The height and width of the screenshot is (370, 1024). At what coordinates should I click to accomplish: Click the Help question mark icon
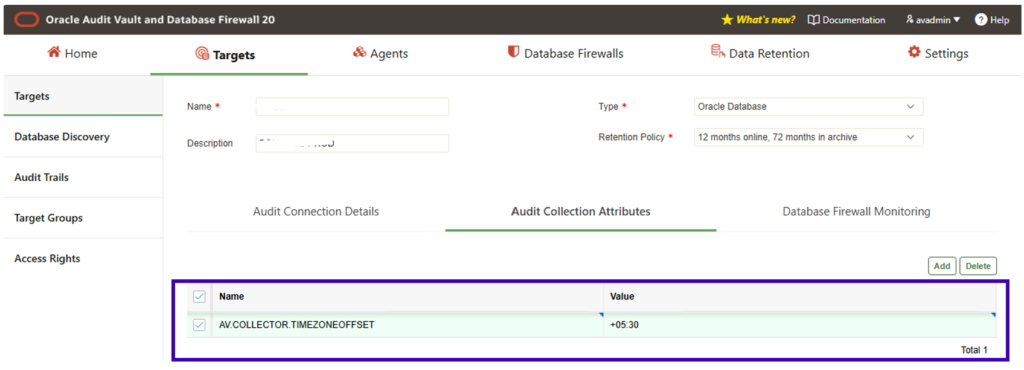[x=980, y=20]
